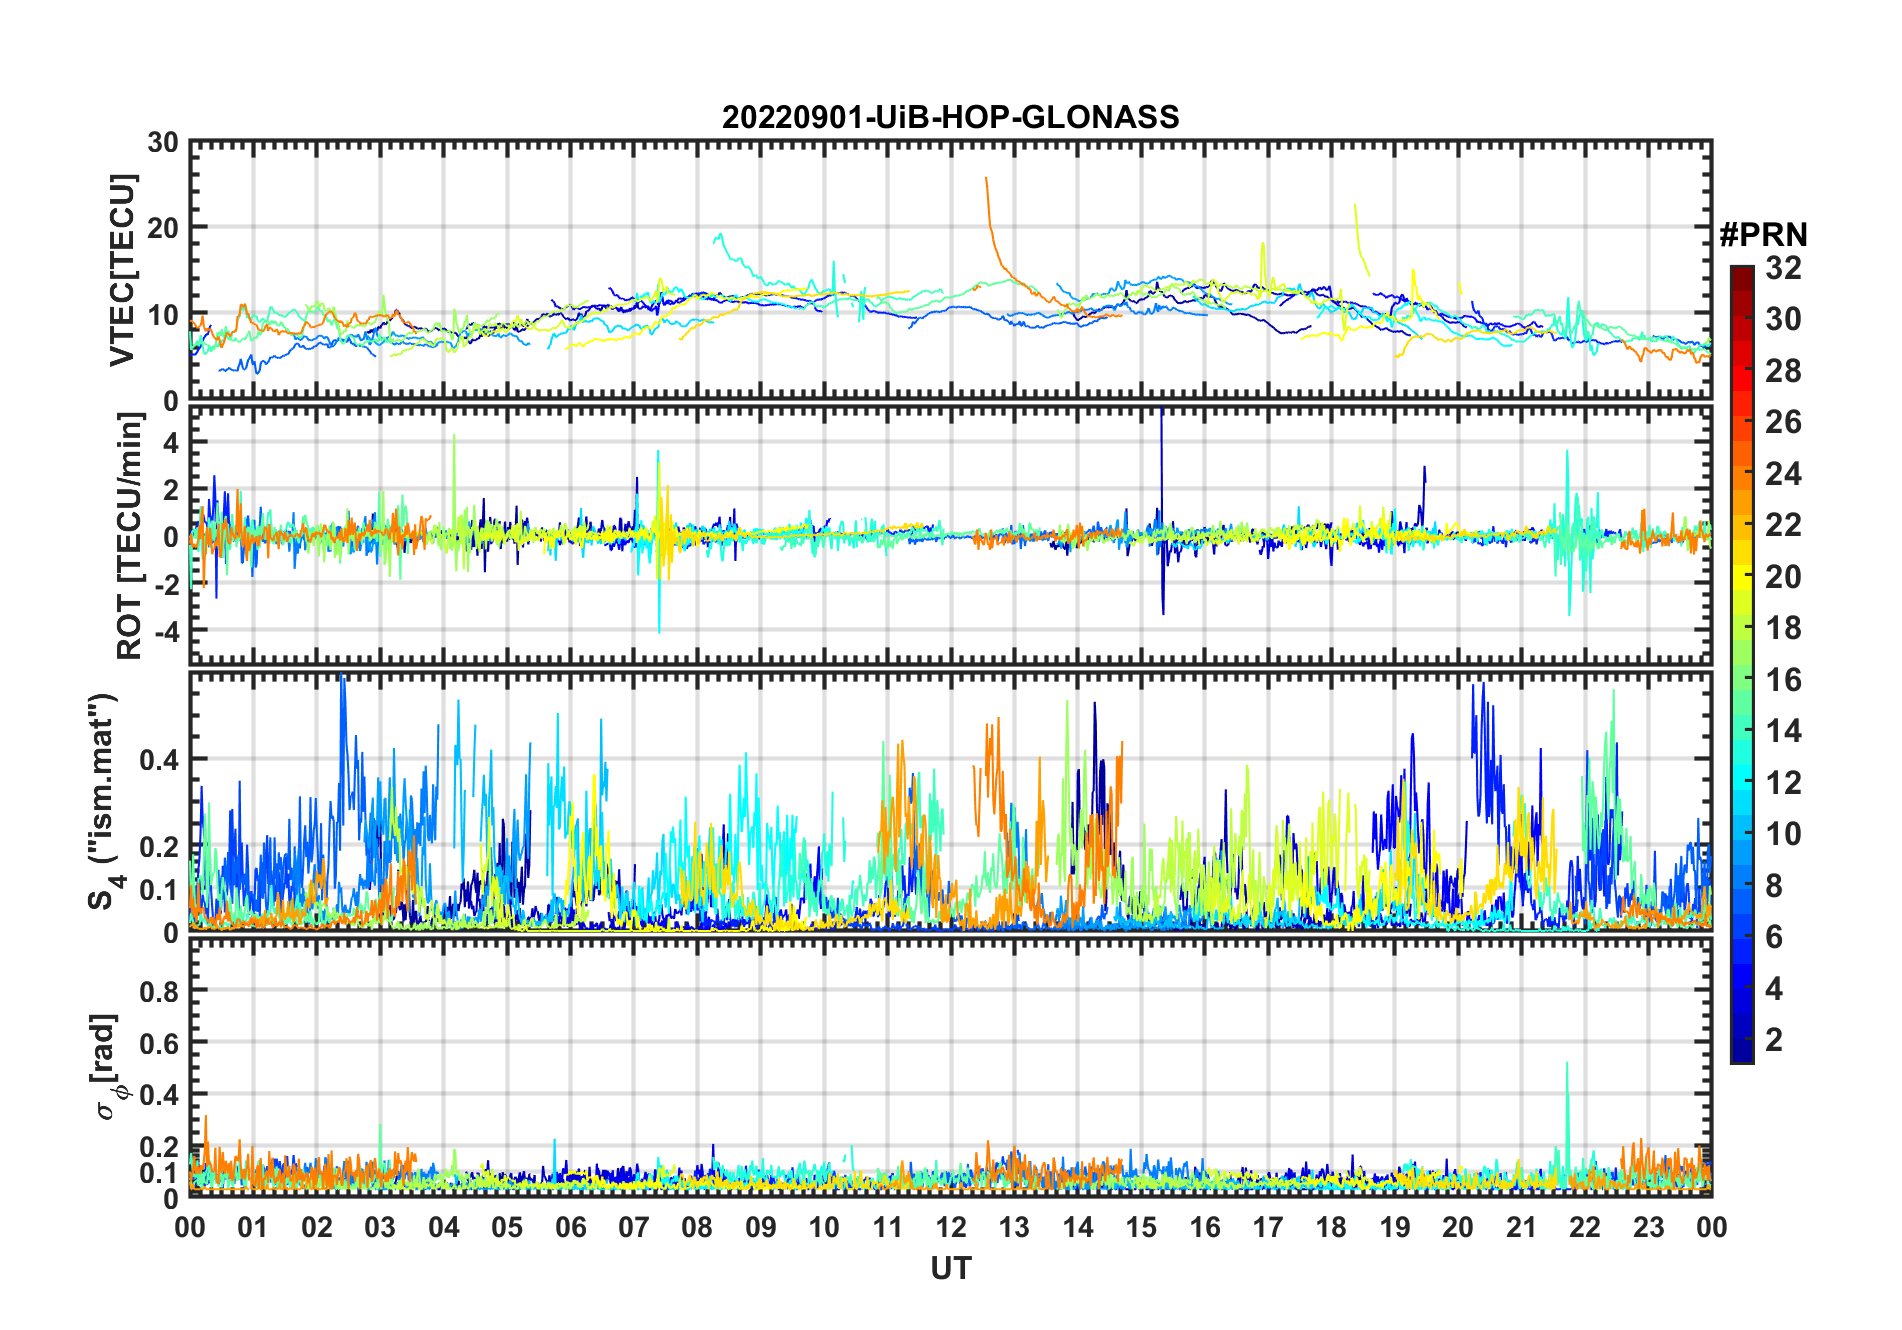Click the orange VTEC spike peak after 12 UT
The height and width of the screenshot is (1330, 1902).
[x=986, y=180]
